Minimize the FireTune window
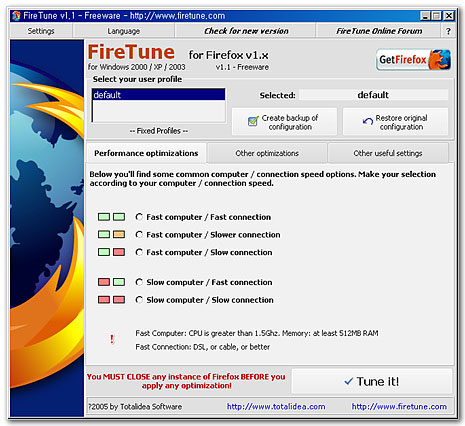 425,16
